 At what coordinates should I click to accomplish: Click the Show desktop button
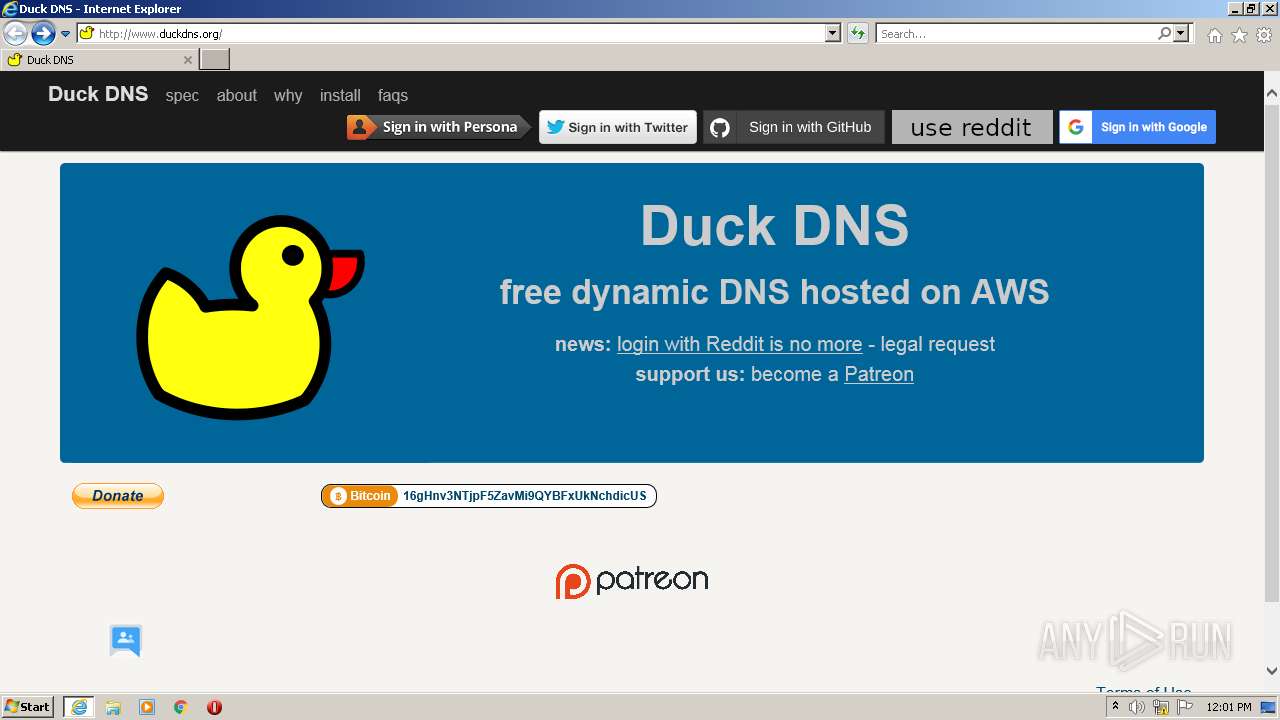click(1270, 707)
